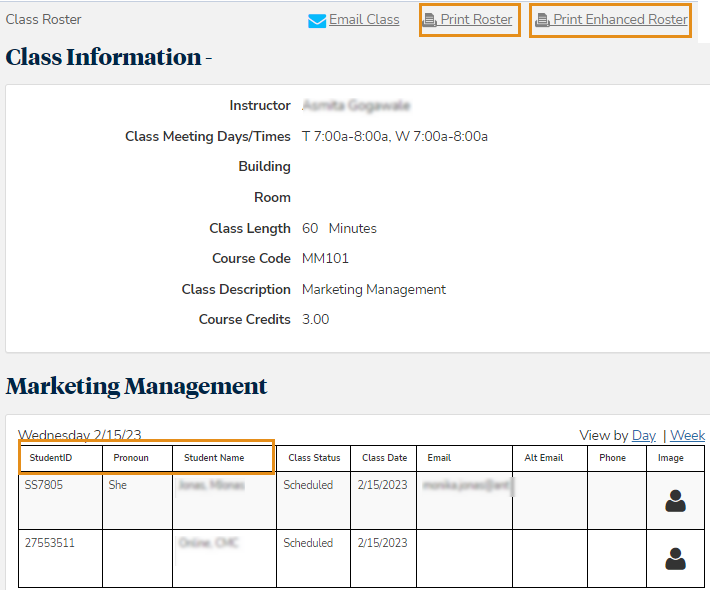Switch roster view to Day
This screenshot has height=590, width=710.
644,435
